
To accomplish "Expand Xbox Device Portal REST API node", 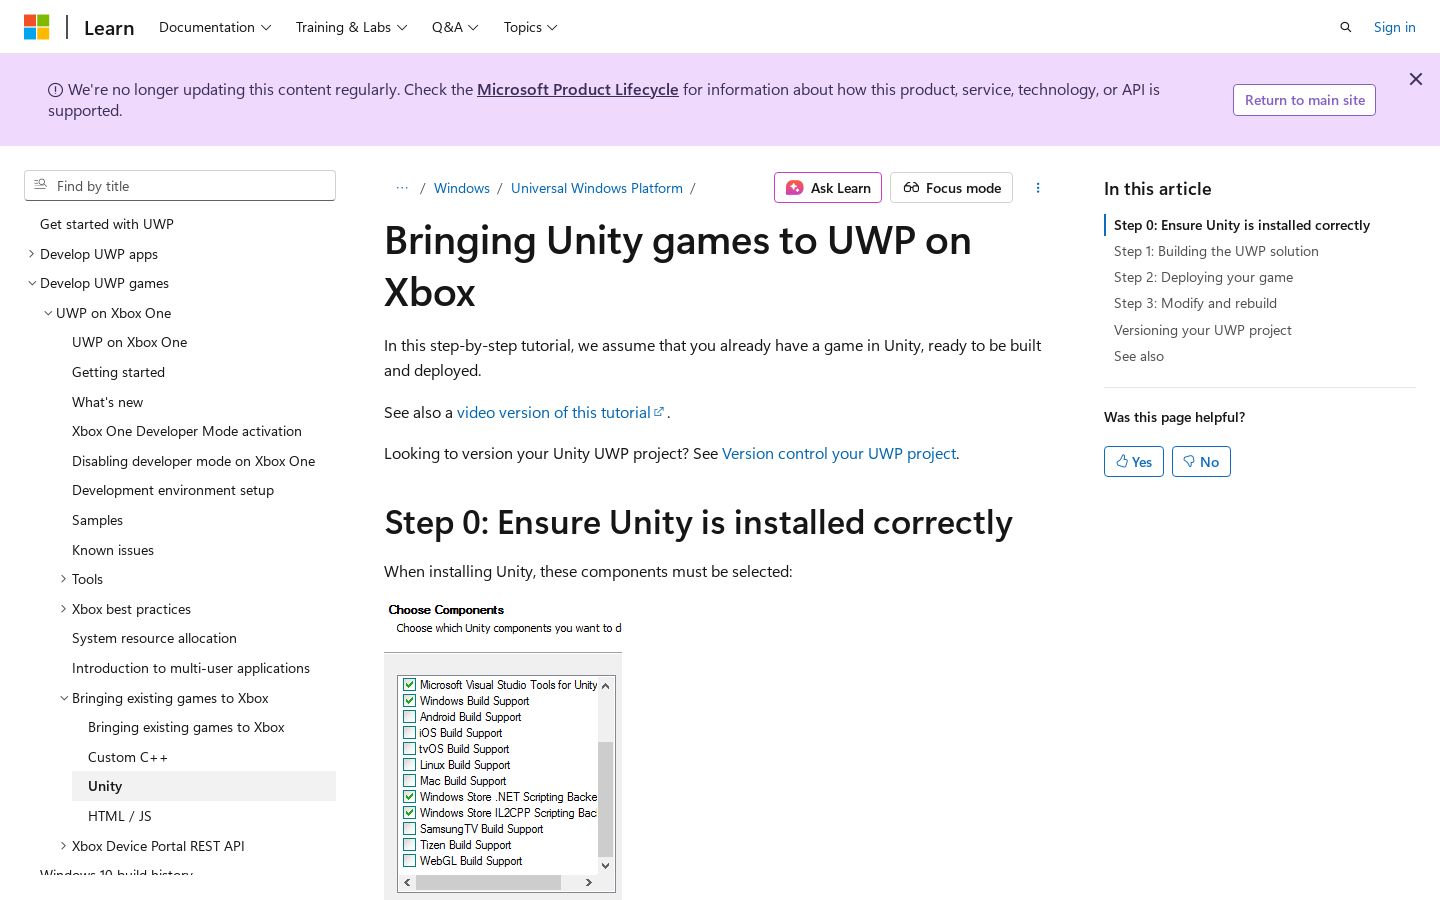I will tap(64, 846).
